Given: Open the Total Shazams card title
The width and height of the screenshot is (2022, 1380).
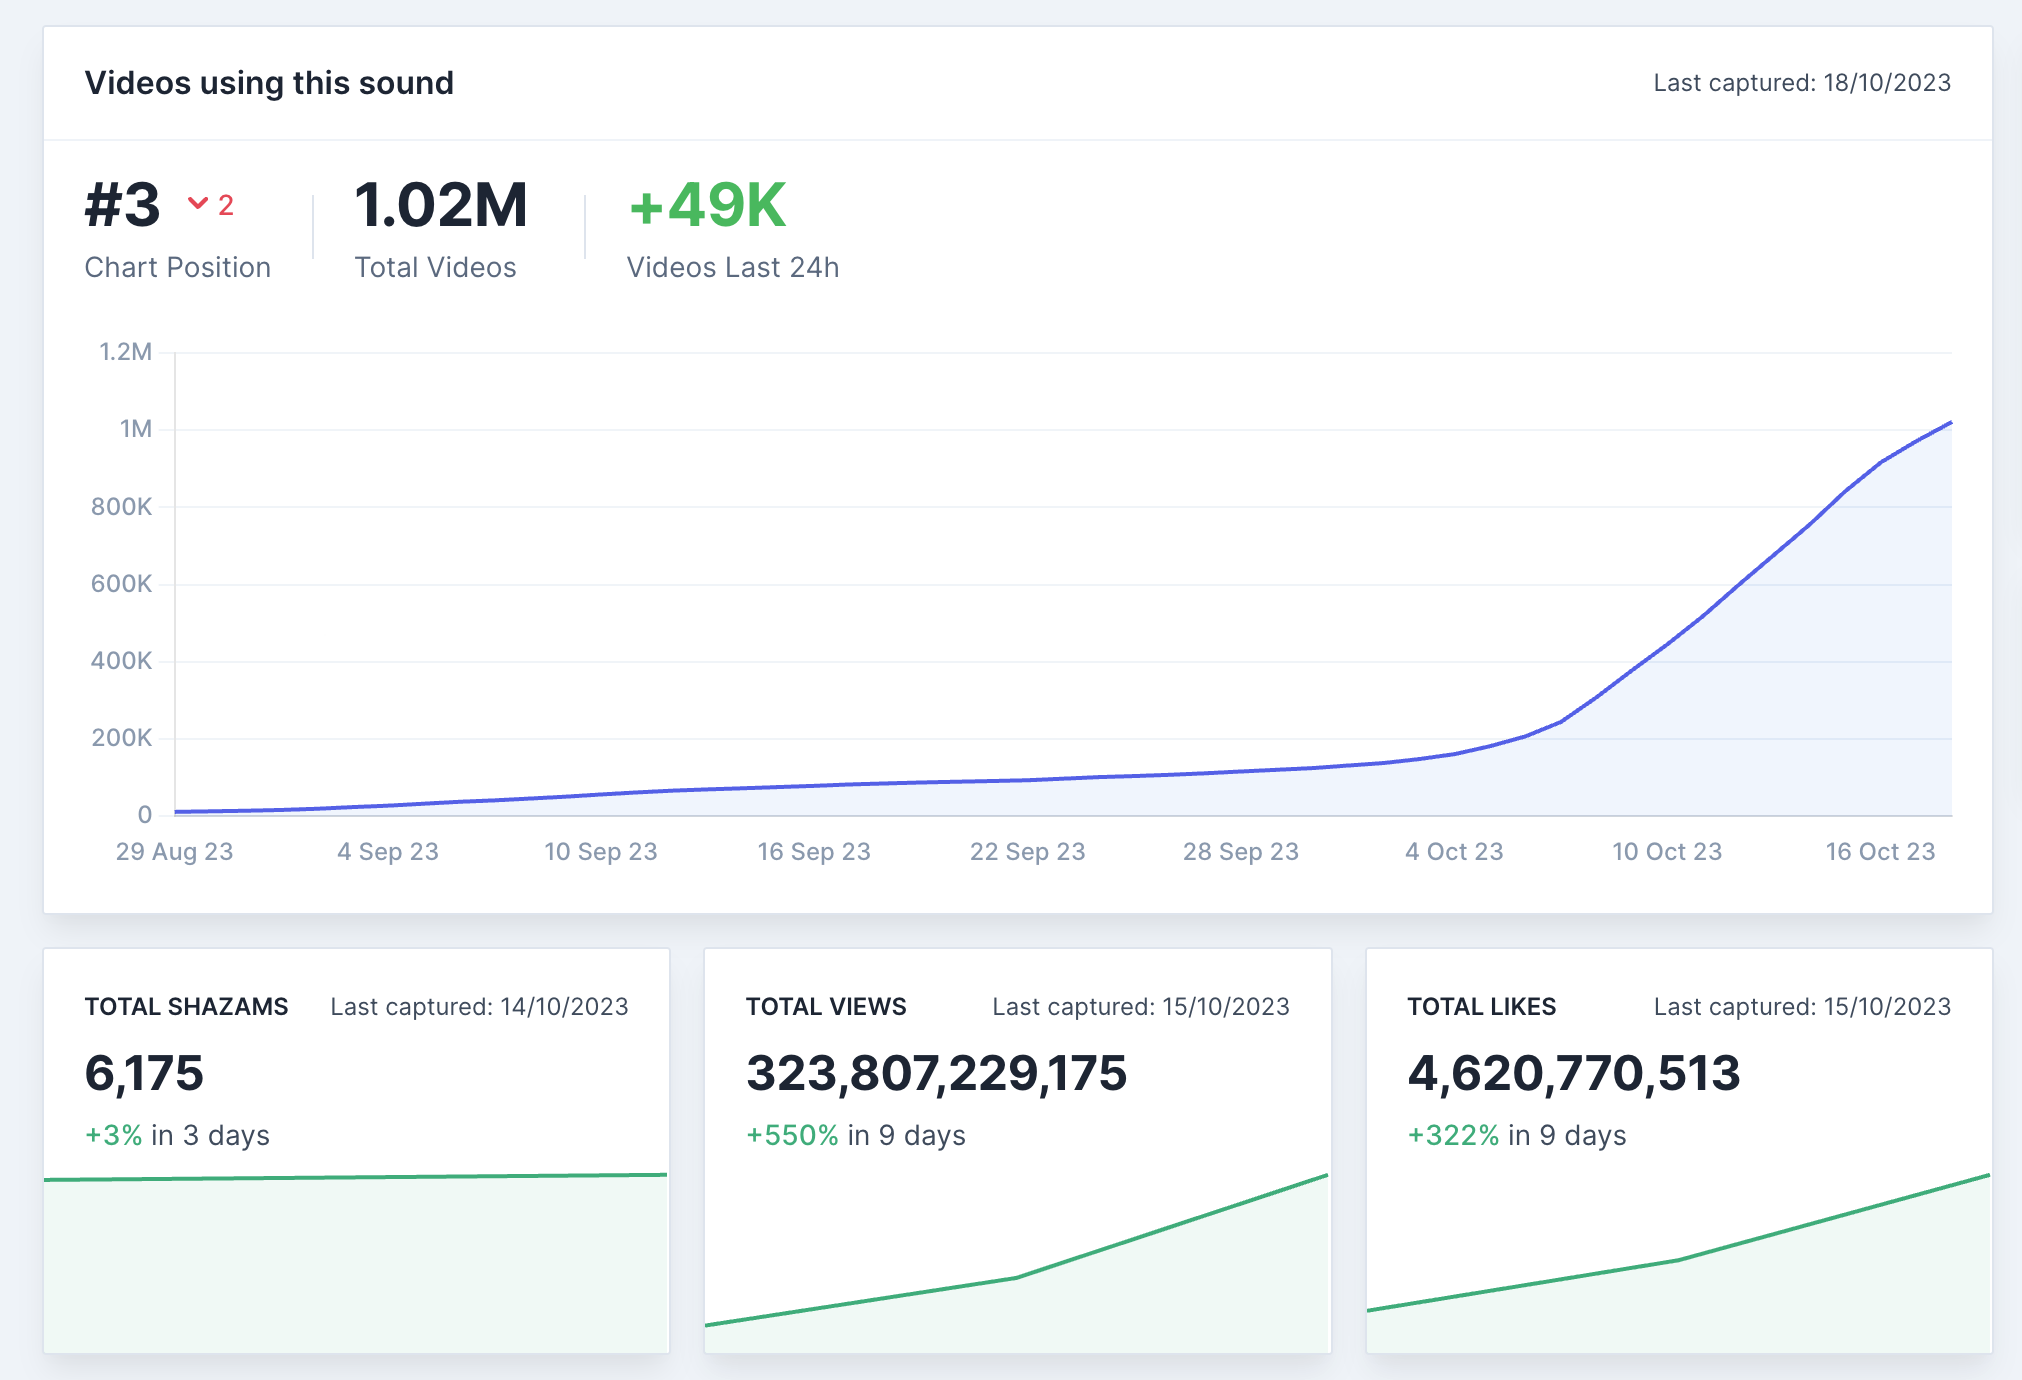Looking at the screenshot, I should pyautogui.click(x=186, y=1007).
